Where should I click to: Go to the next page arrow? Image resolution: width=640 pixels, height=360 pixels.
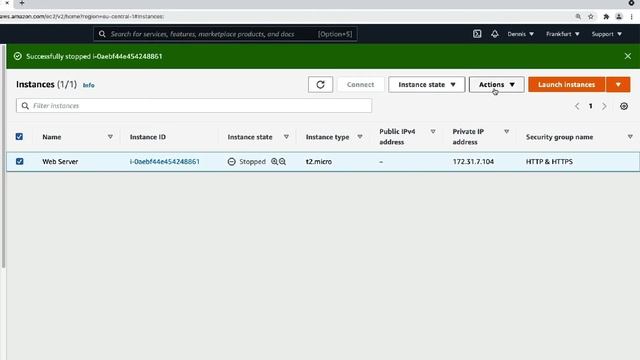604,106
